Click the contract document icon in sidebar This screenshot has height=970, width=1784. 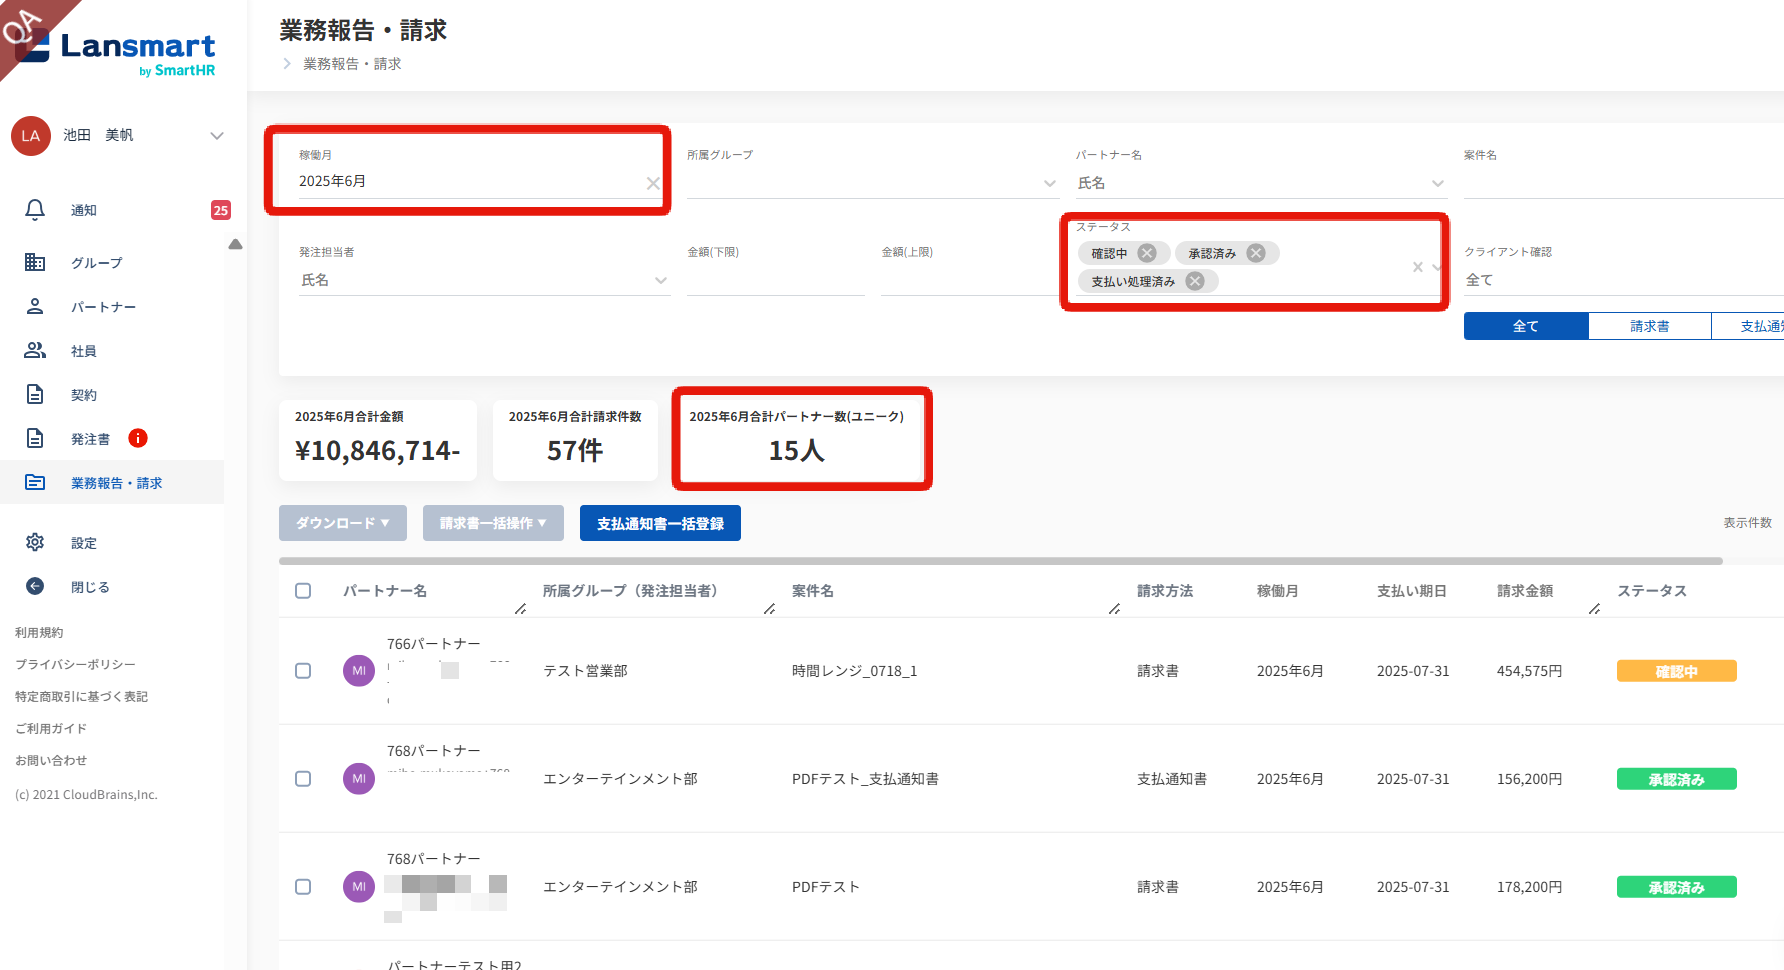point(35,394)
